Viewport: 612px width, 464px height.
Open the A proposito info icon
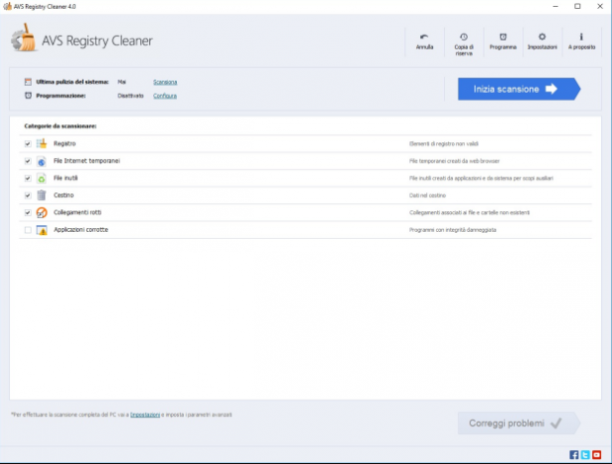(x=582, y=41)
